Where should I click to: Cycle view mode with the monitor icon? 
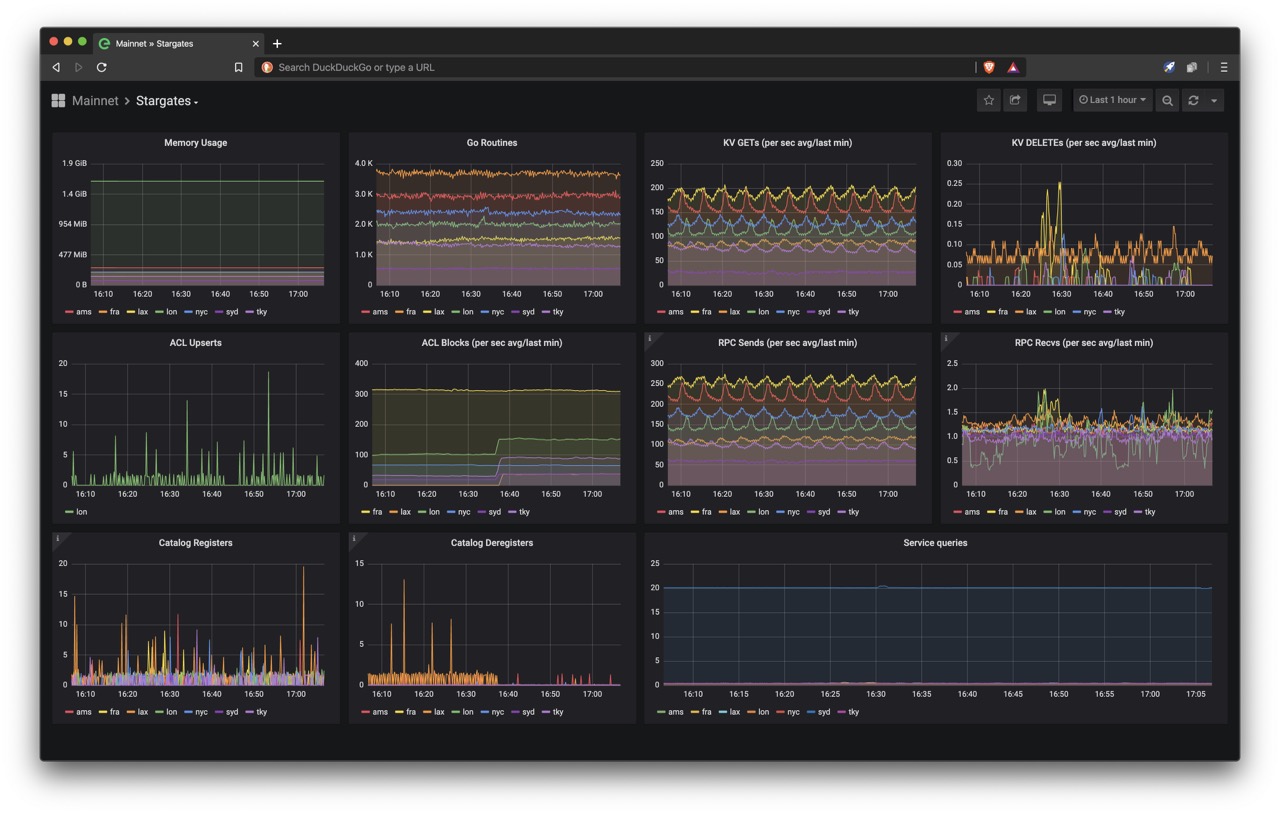[1049, 100]
